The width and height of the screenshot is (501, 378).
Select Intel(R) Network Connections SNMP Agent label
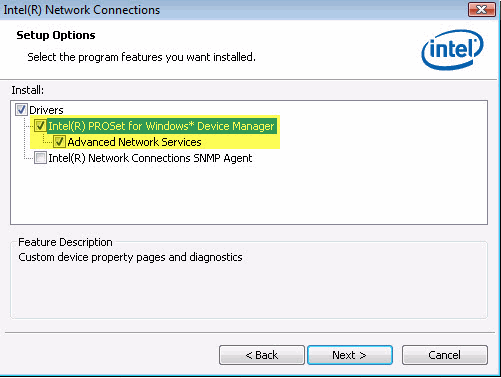point(150,158)
